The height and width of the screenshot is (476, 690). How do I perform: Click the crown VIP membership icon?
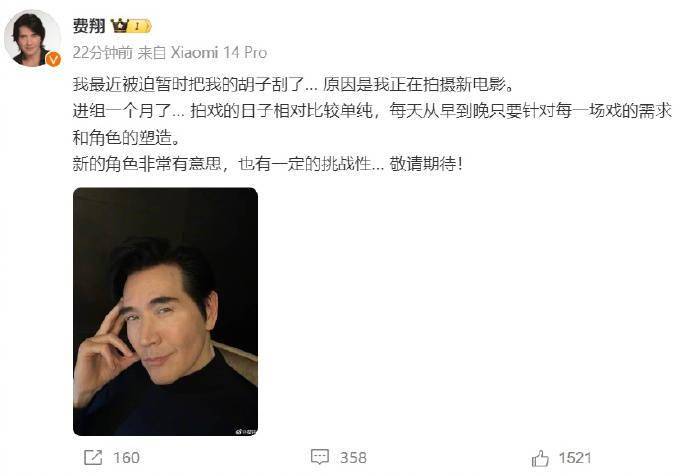[x=119, y=26]
